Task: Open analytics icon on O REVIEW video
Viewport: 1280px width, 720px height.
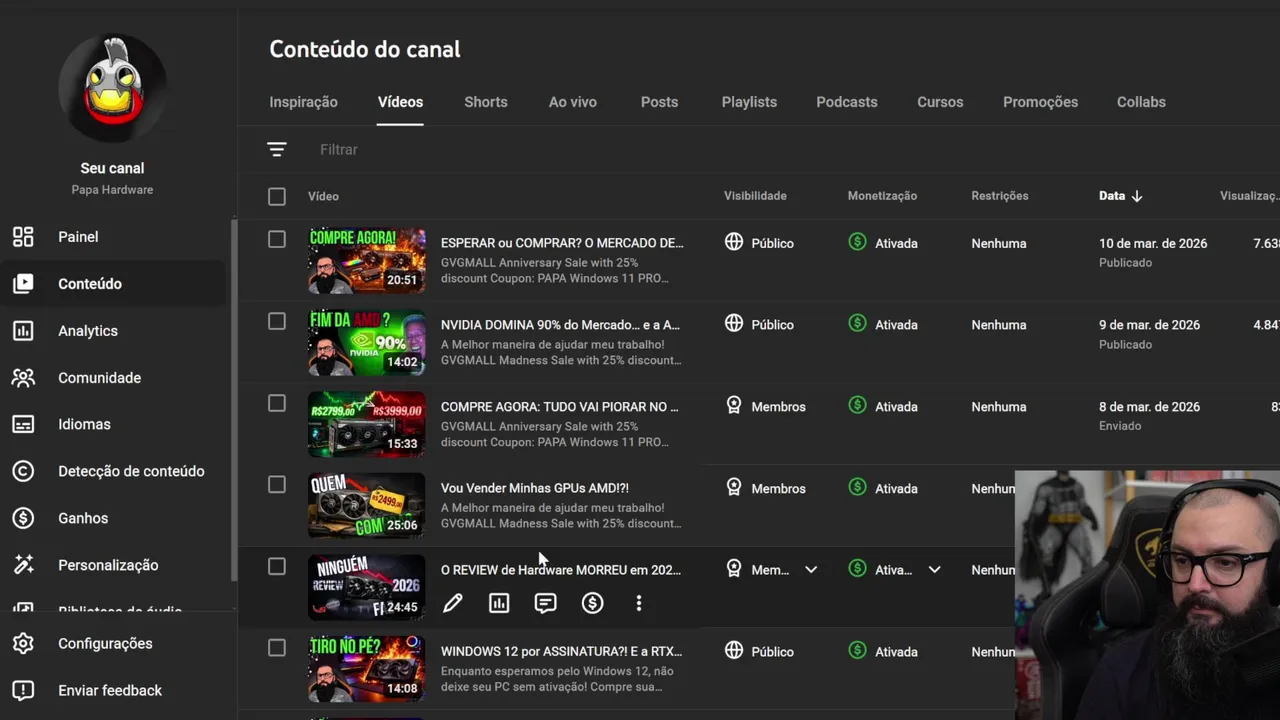Action: (x=499, y=603)
